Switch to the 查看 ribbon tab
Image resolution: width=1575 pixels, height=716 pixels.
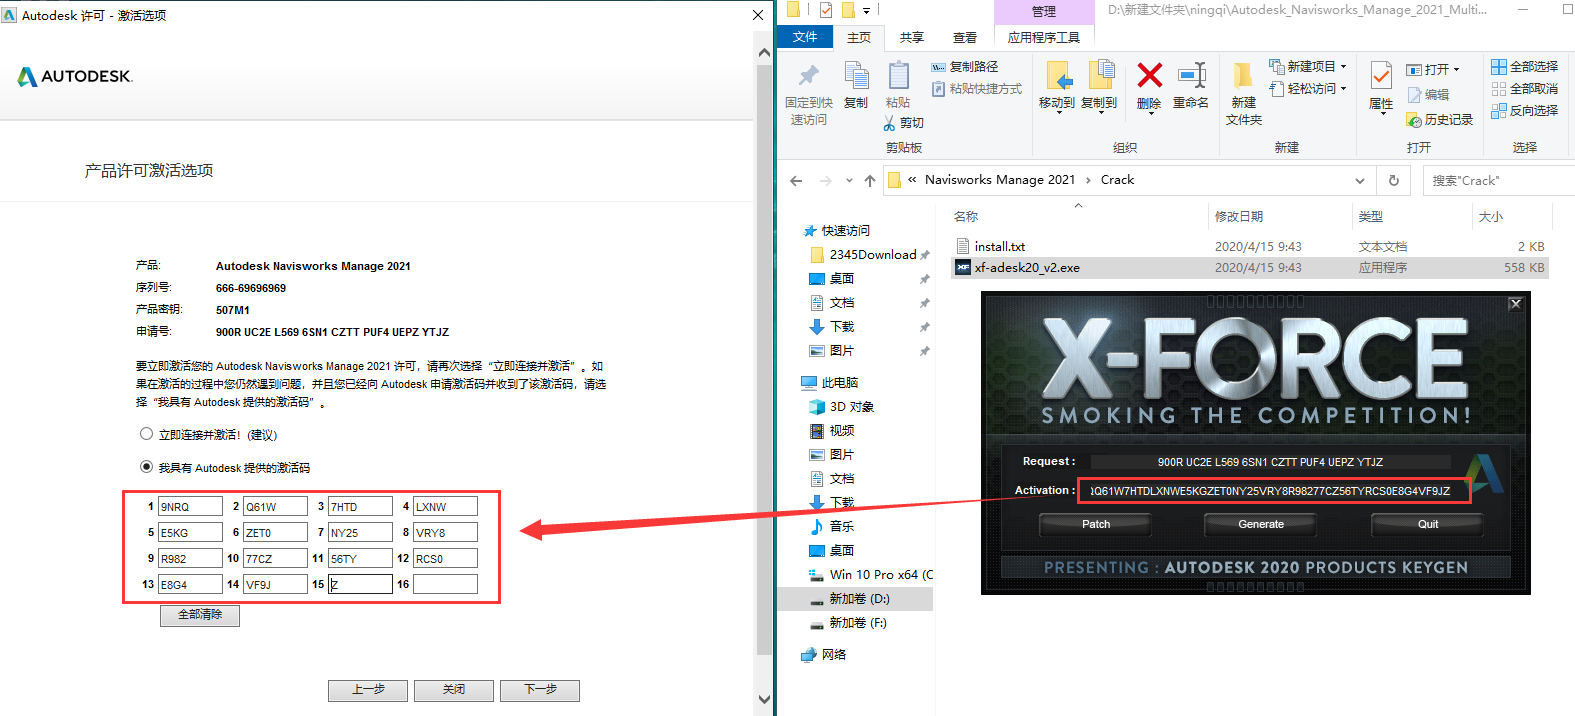pos(964,38)
